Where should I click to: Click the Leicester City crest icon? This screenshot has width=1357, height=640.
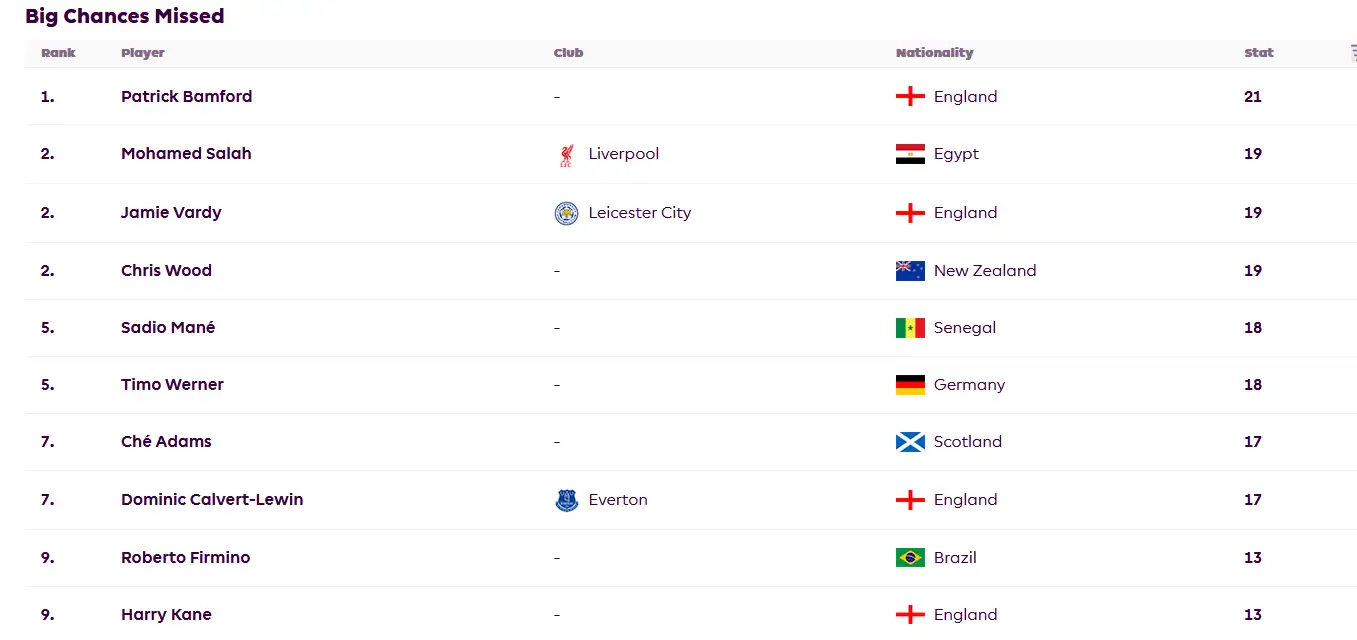tap(567, 213)
